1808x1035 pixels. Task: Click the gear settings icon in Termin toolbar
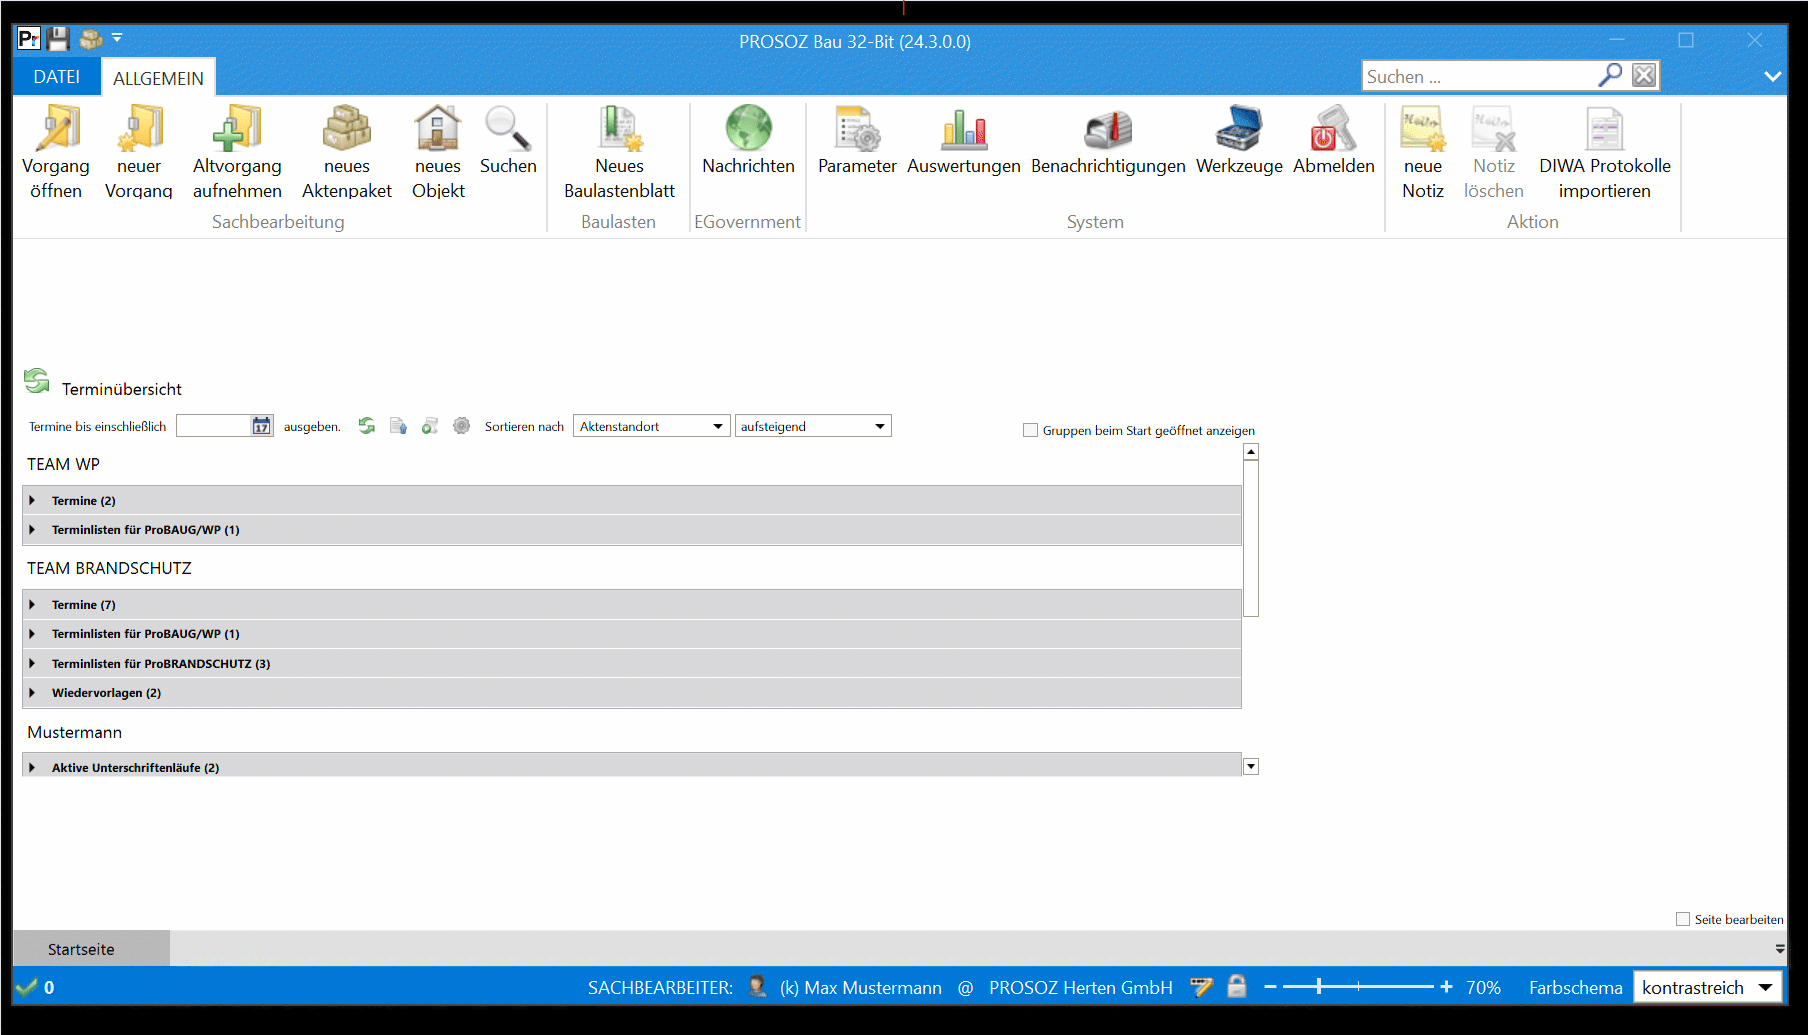(461, 426)
